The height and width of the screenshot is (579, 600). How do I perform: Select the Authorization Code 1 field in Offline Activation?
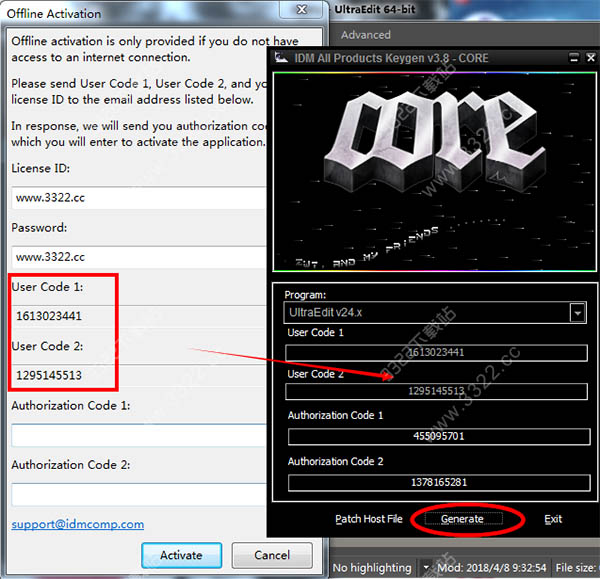pos(140,435)
